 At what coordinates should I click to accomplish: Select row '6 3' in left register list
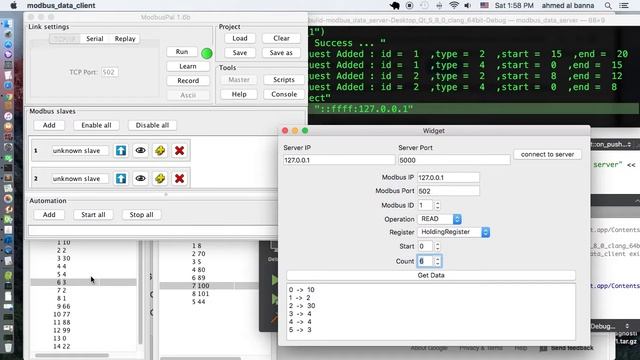(x=84, y=282)
